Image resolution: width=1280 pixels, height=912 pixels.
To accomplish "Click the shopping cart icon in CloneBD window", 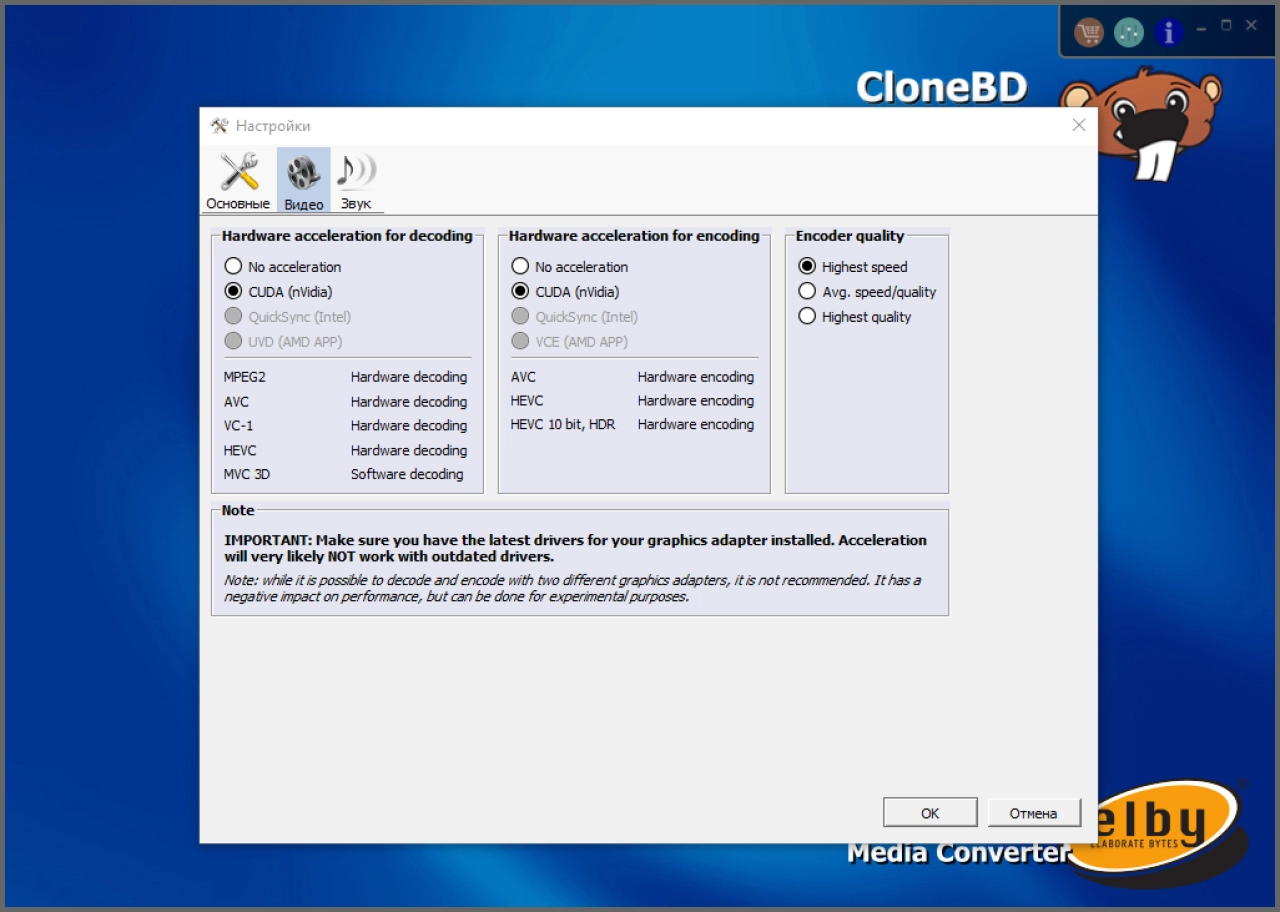I will point(1089,32).
